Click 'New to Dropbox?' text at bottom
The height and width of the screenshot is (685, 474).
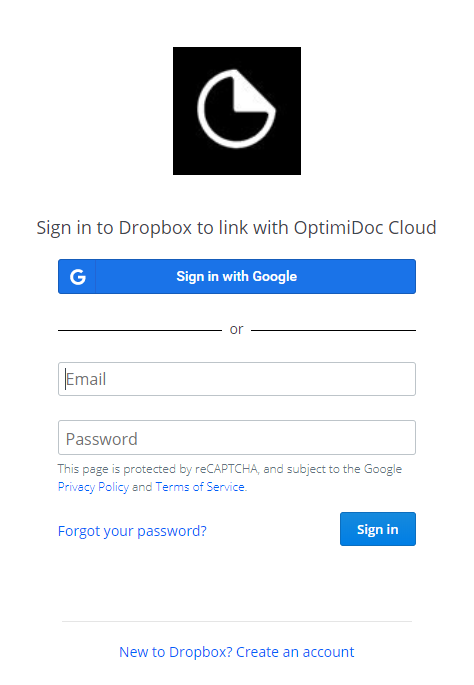176,652
